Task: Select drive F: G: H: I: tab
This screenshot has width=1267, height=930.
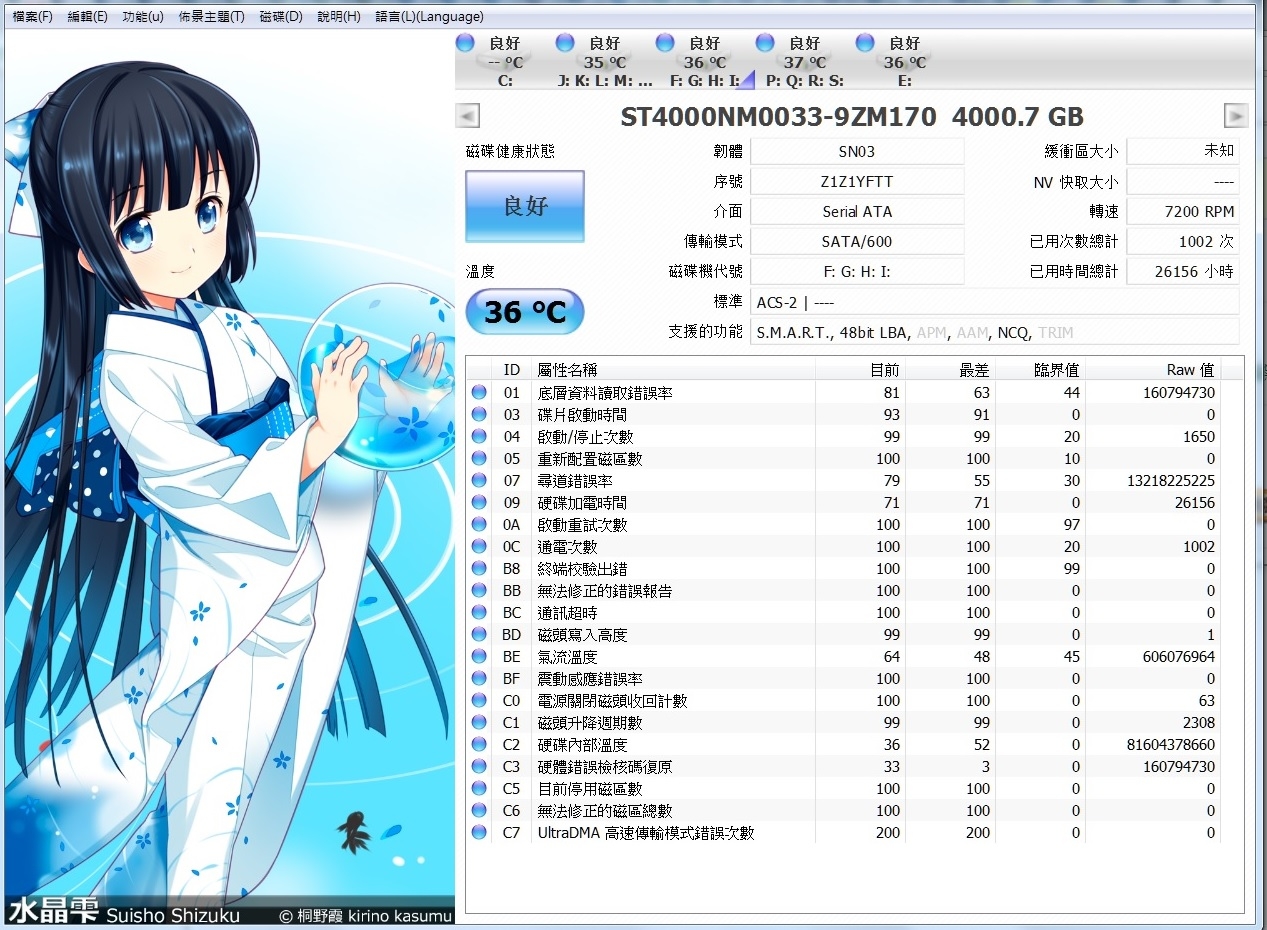Action: pyautogui.click(x=705, y=61)
